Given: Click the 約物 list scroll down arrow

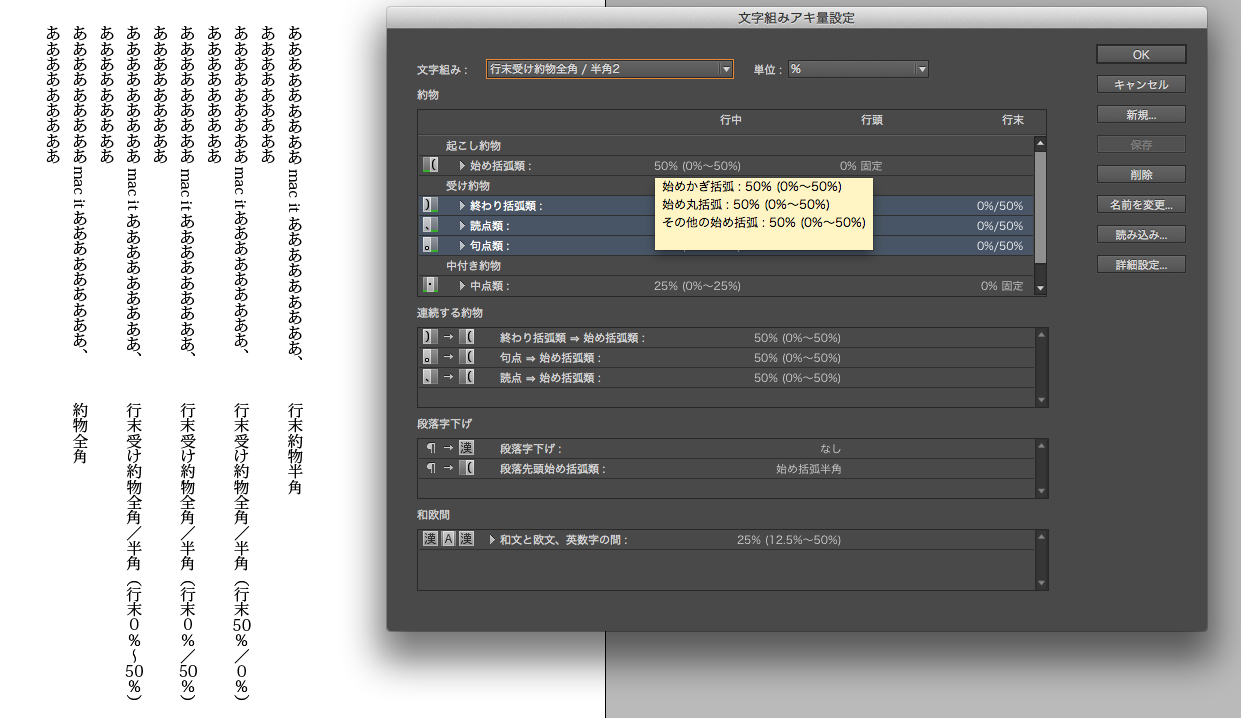Looking at the screenshot, I should [x=1040, y=288].
